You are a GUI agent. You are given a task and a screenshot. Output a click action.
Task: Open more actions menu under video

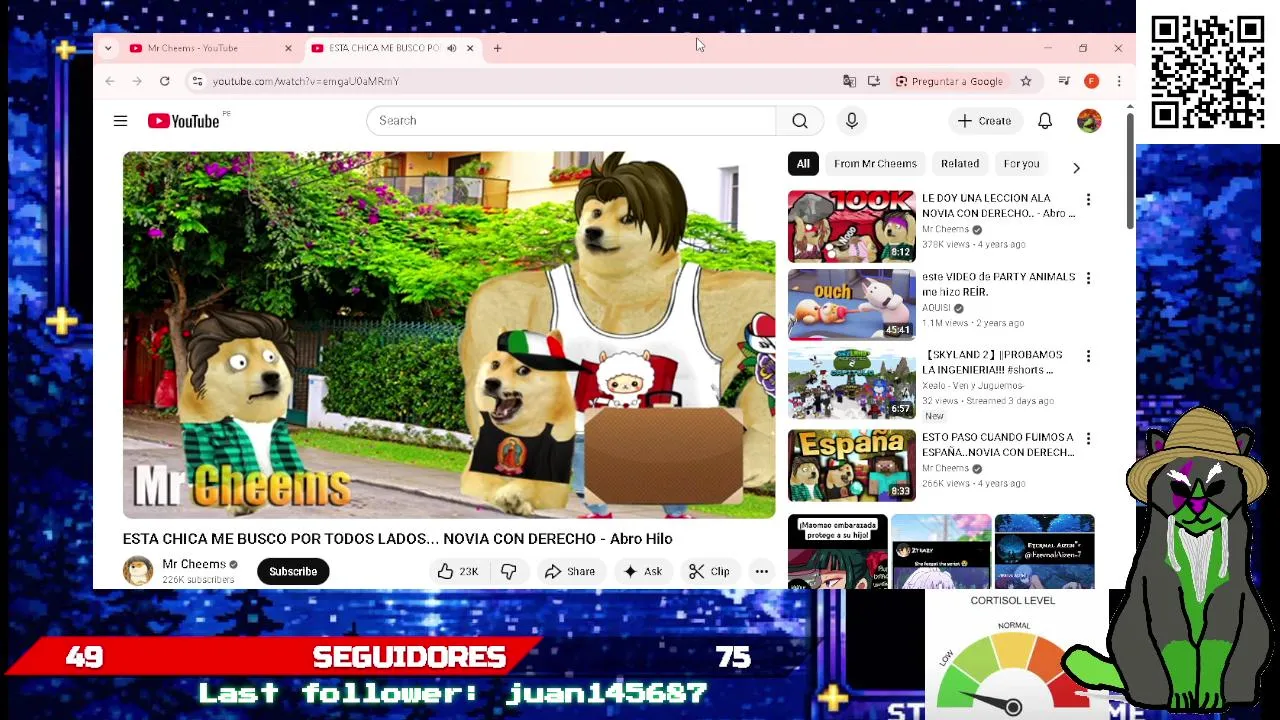pyautogui.click(x=762, y=571)
